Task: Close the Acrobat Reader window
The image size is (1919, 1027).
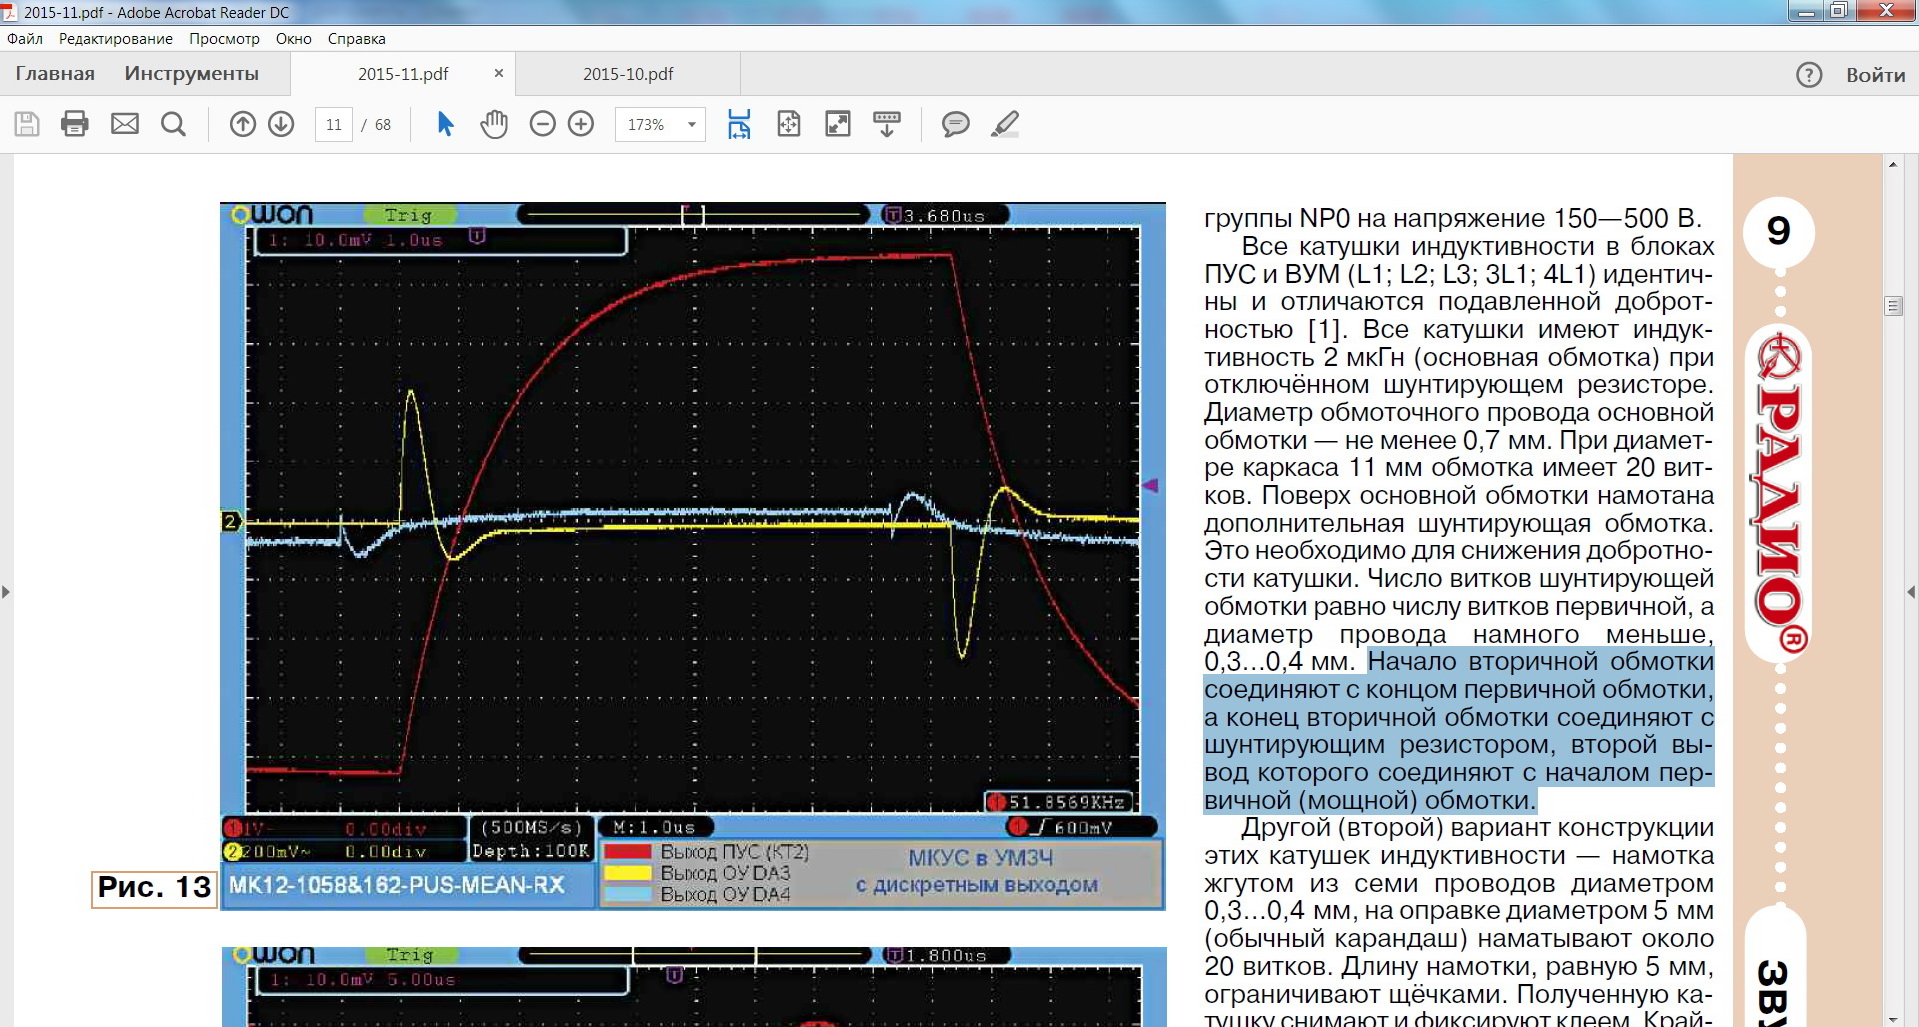Action: (x=1885, y=11)
